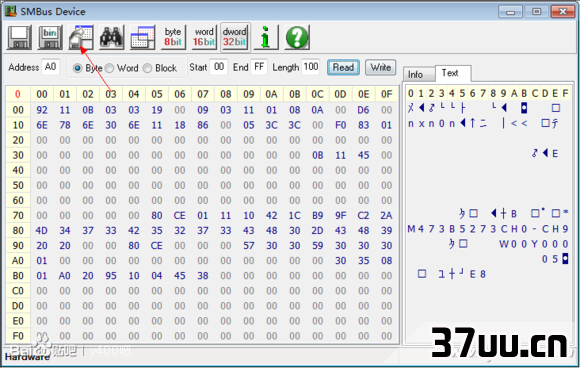The image size is (580, 368).
Task: Click the Length value field
Action: coord(311,67)
